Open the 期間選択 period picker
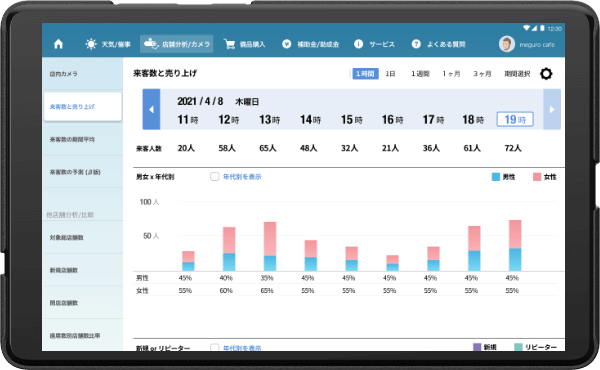 (517, 74)
